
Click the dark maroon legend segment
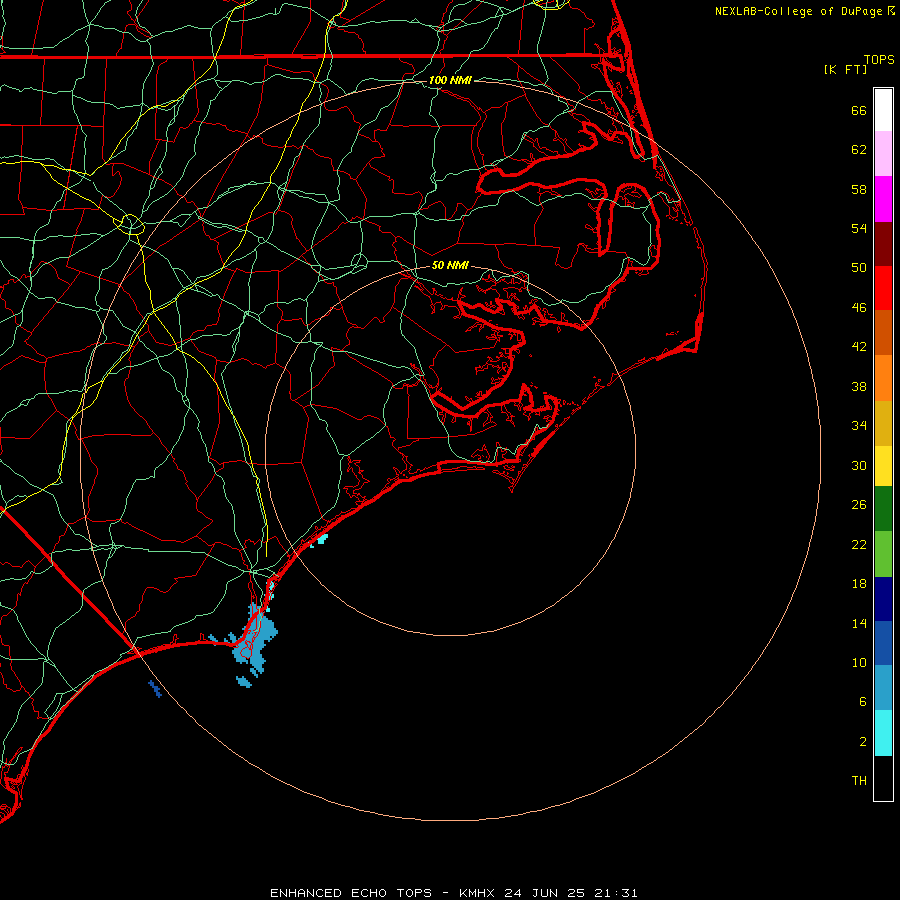883,244
